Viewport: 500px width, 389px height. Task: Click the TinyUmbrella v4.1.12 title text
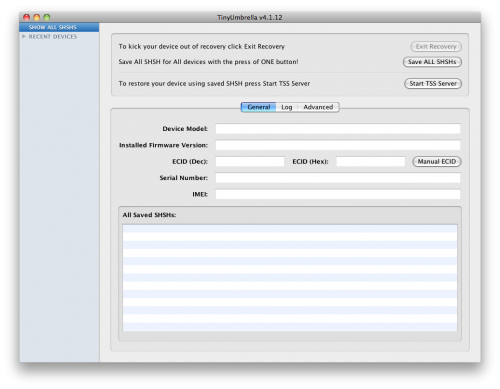point(250,17)
